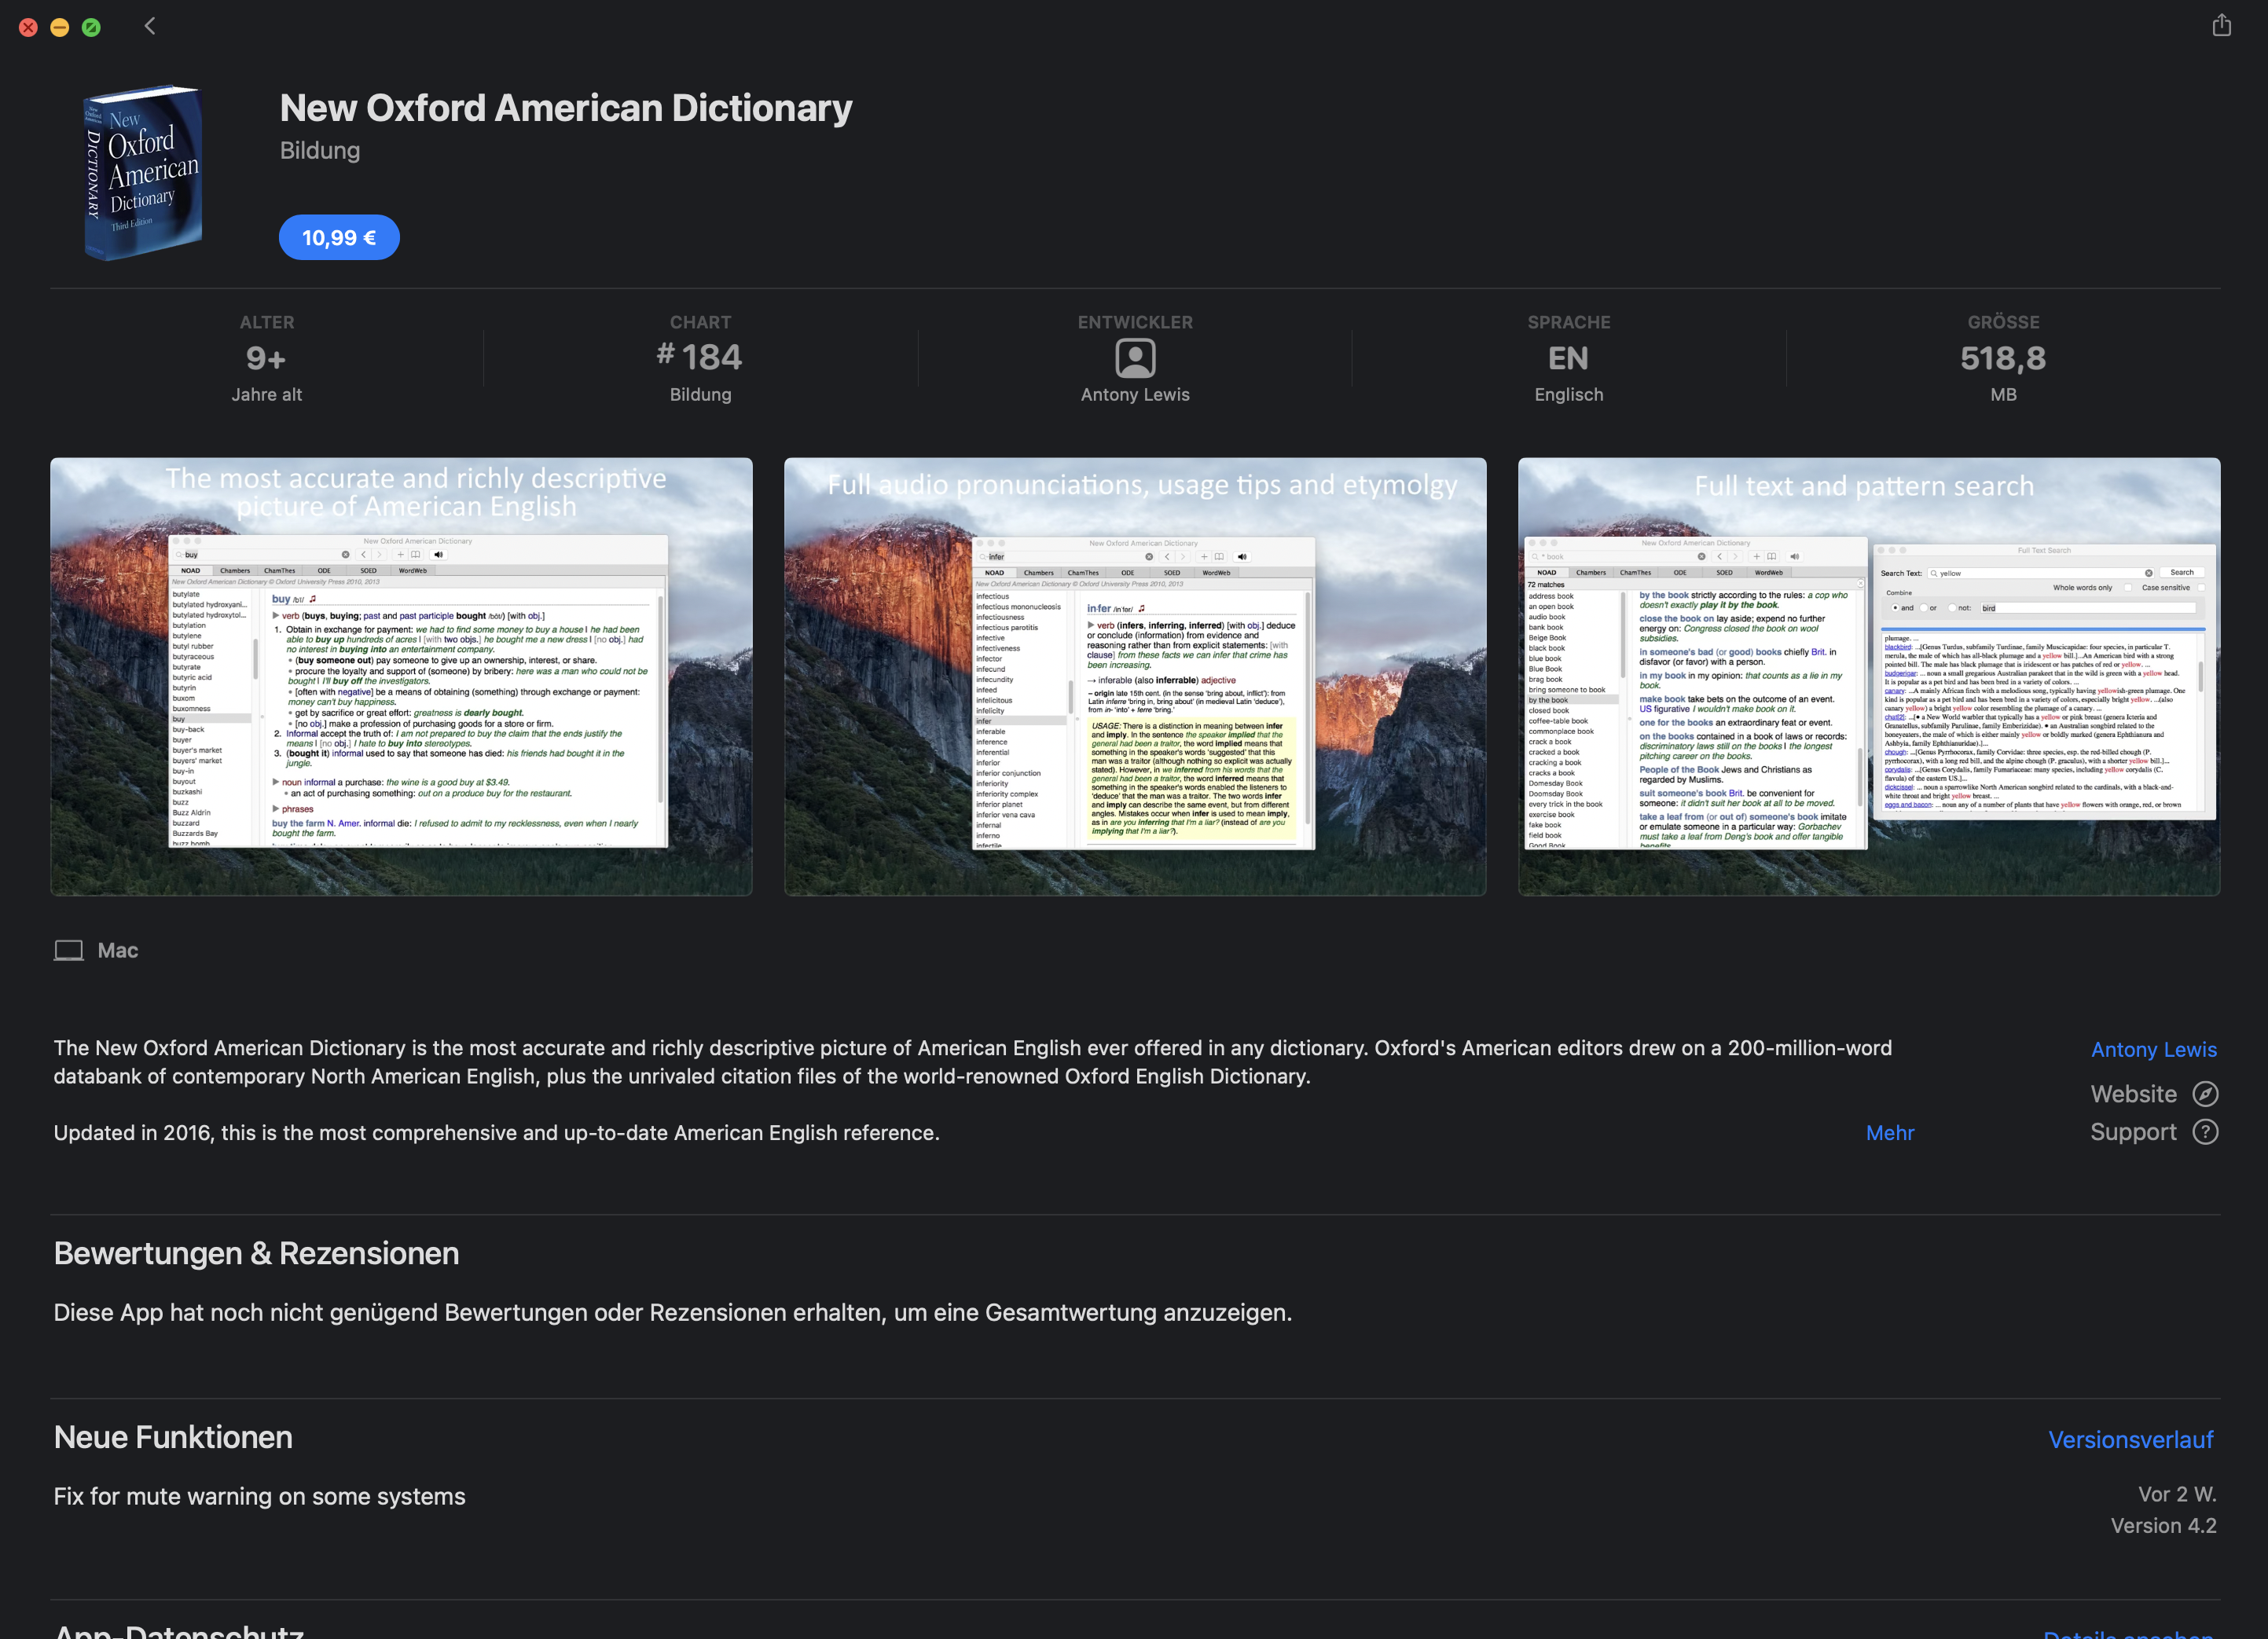The height and width of the screenshot is (1639, 2268).
Task: Open the Versionsverlauf link
Action: [2130, 1439]
